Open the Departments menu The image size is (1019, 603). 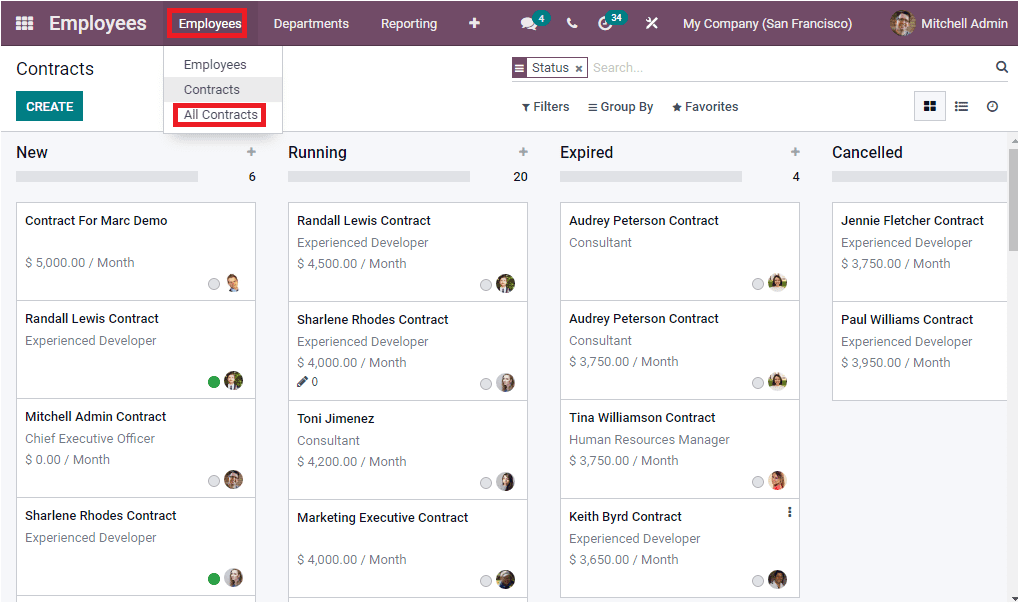(312, 22)
